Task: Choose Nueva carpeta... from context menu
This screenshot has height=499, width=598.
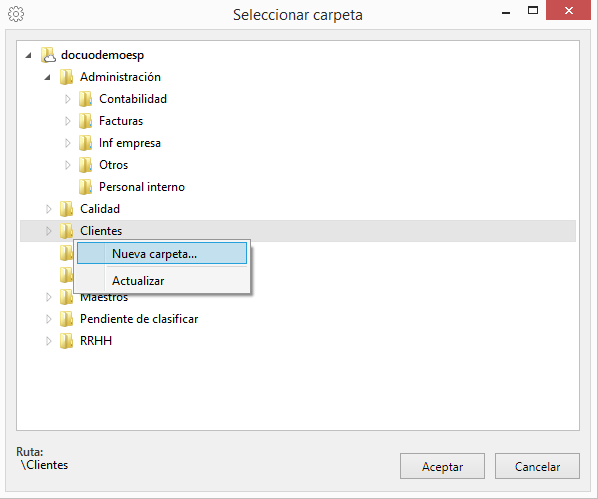Action: 162,253
